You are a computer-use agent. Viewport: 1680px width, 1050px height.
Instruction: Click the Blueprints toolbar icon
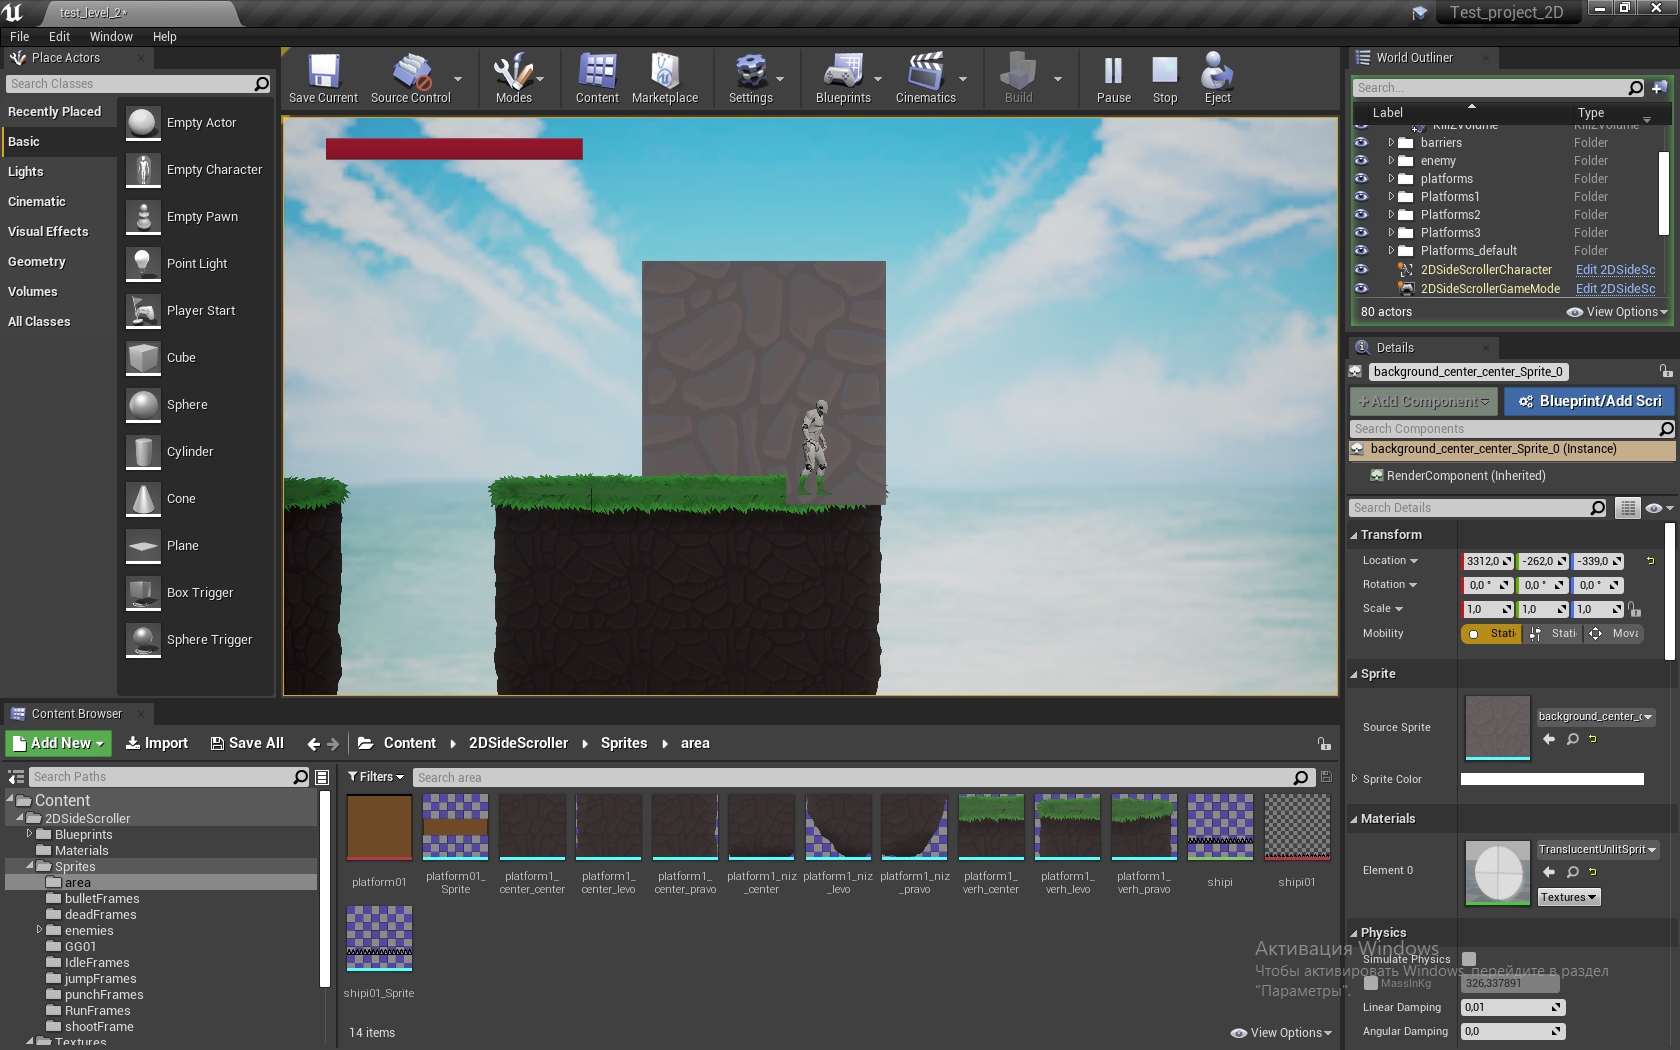tap(842, 78)
